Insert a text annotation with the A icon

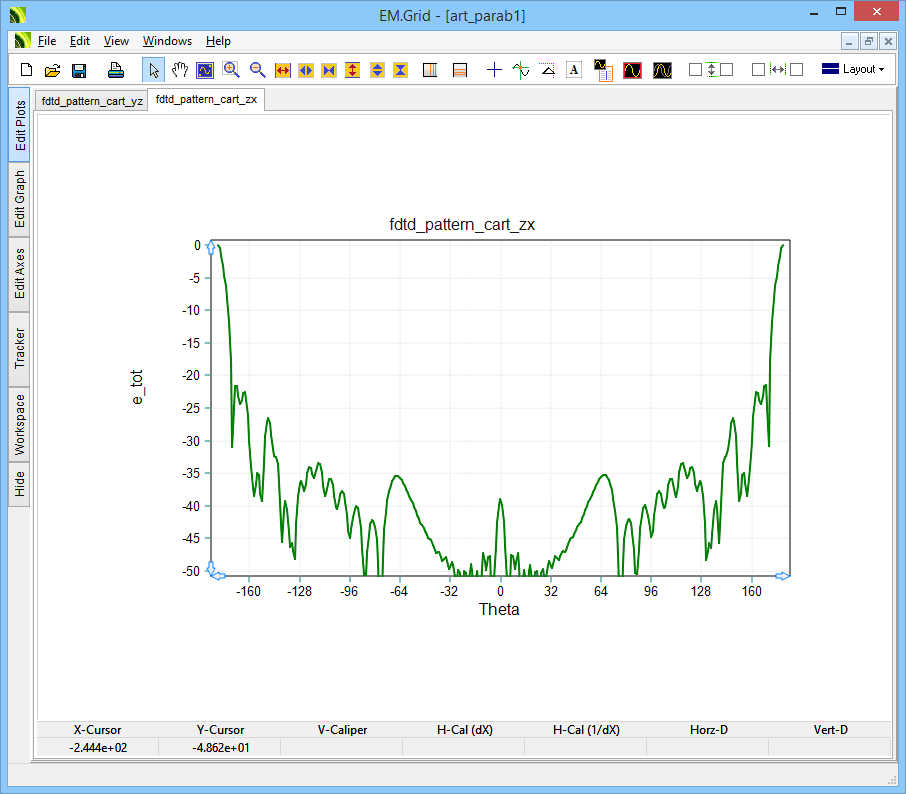574,70
